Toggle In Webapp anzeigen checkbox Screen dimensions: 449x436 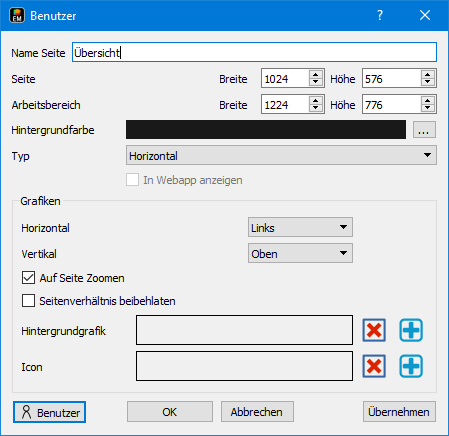click(x=132, y=180)
